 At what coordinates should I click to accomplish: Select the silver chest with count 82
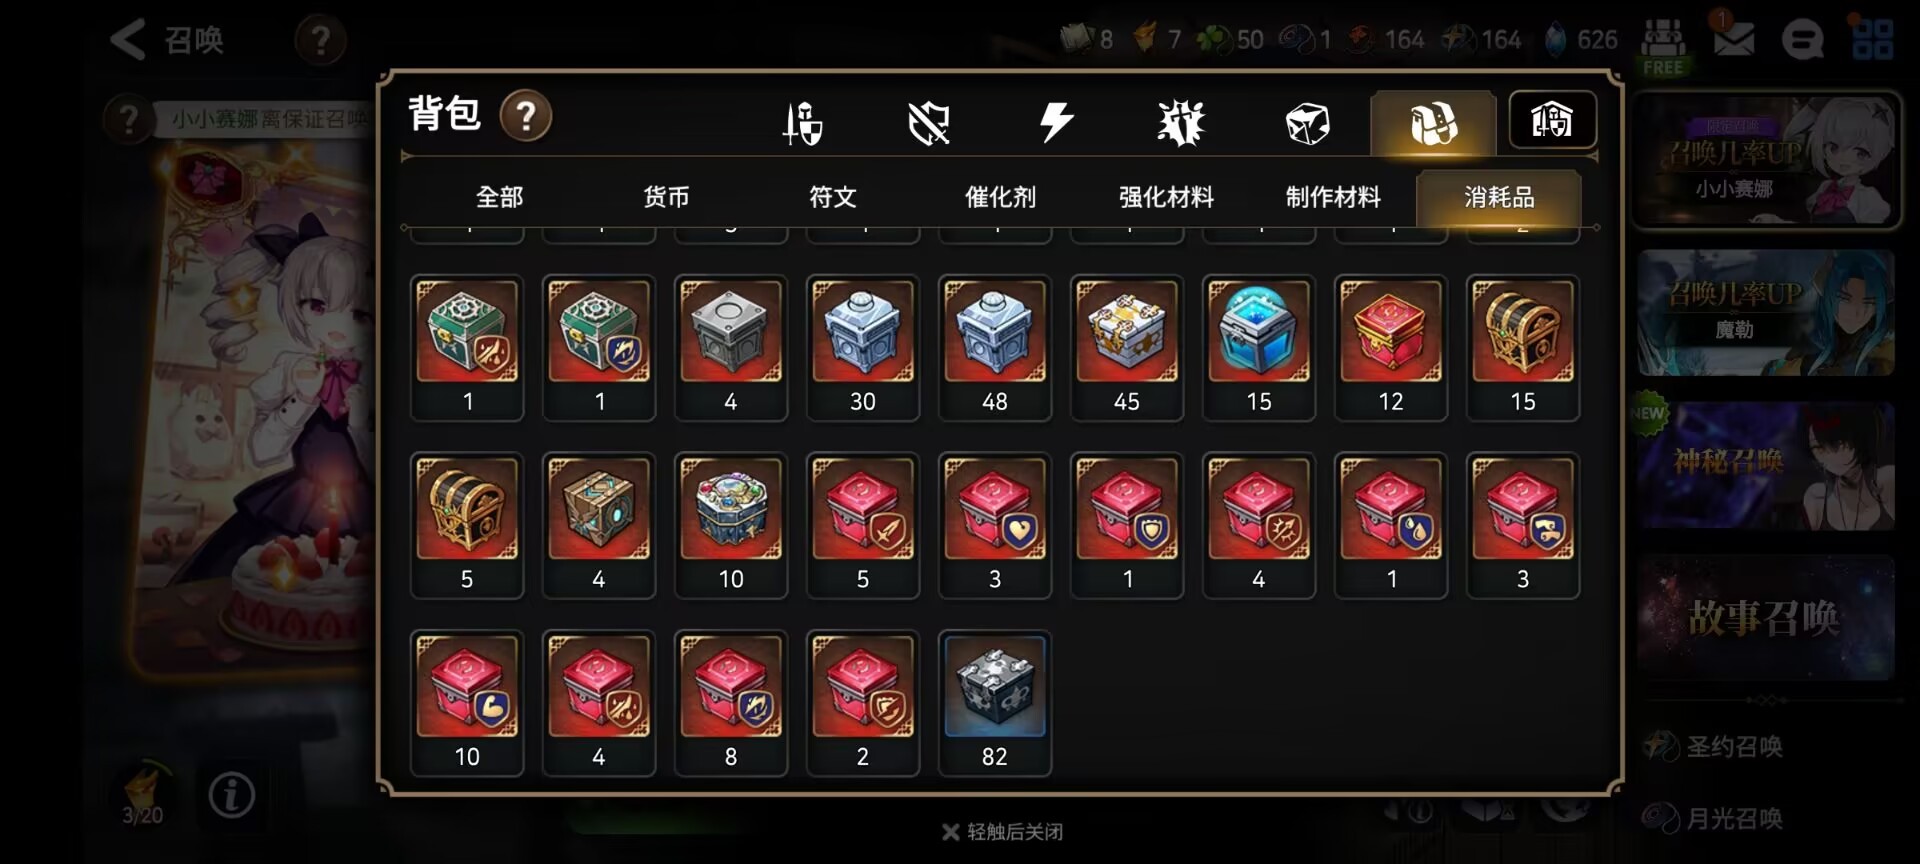point(995,703)
